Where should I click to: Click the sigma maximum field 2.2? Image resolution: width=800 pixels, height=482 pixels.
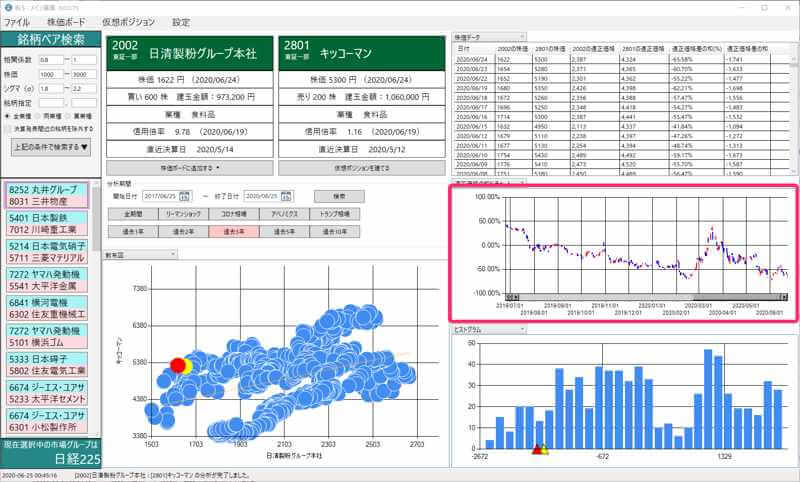[x=84, y=88]
